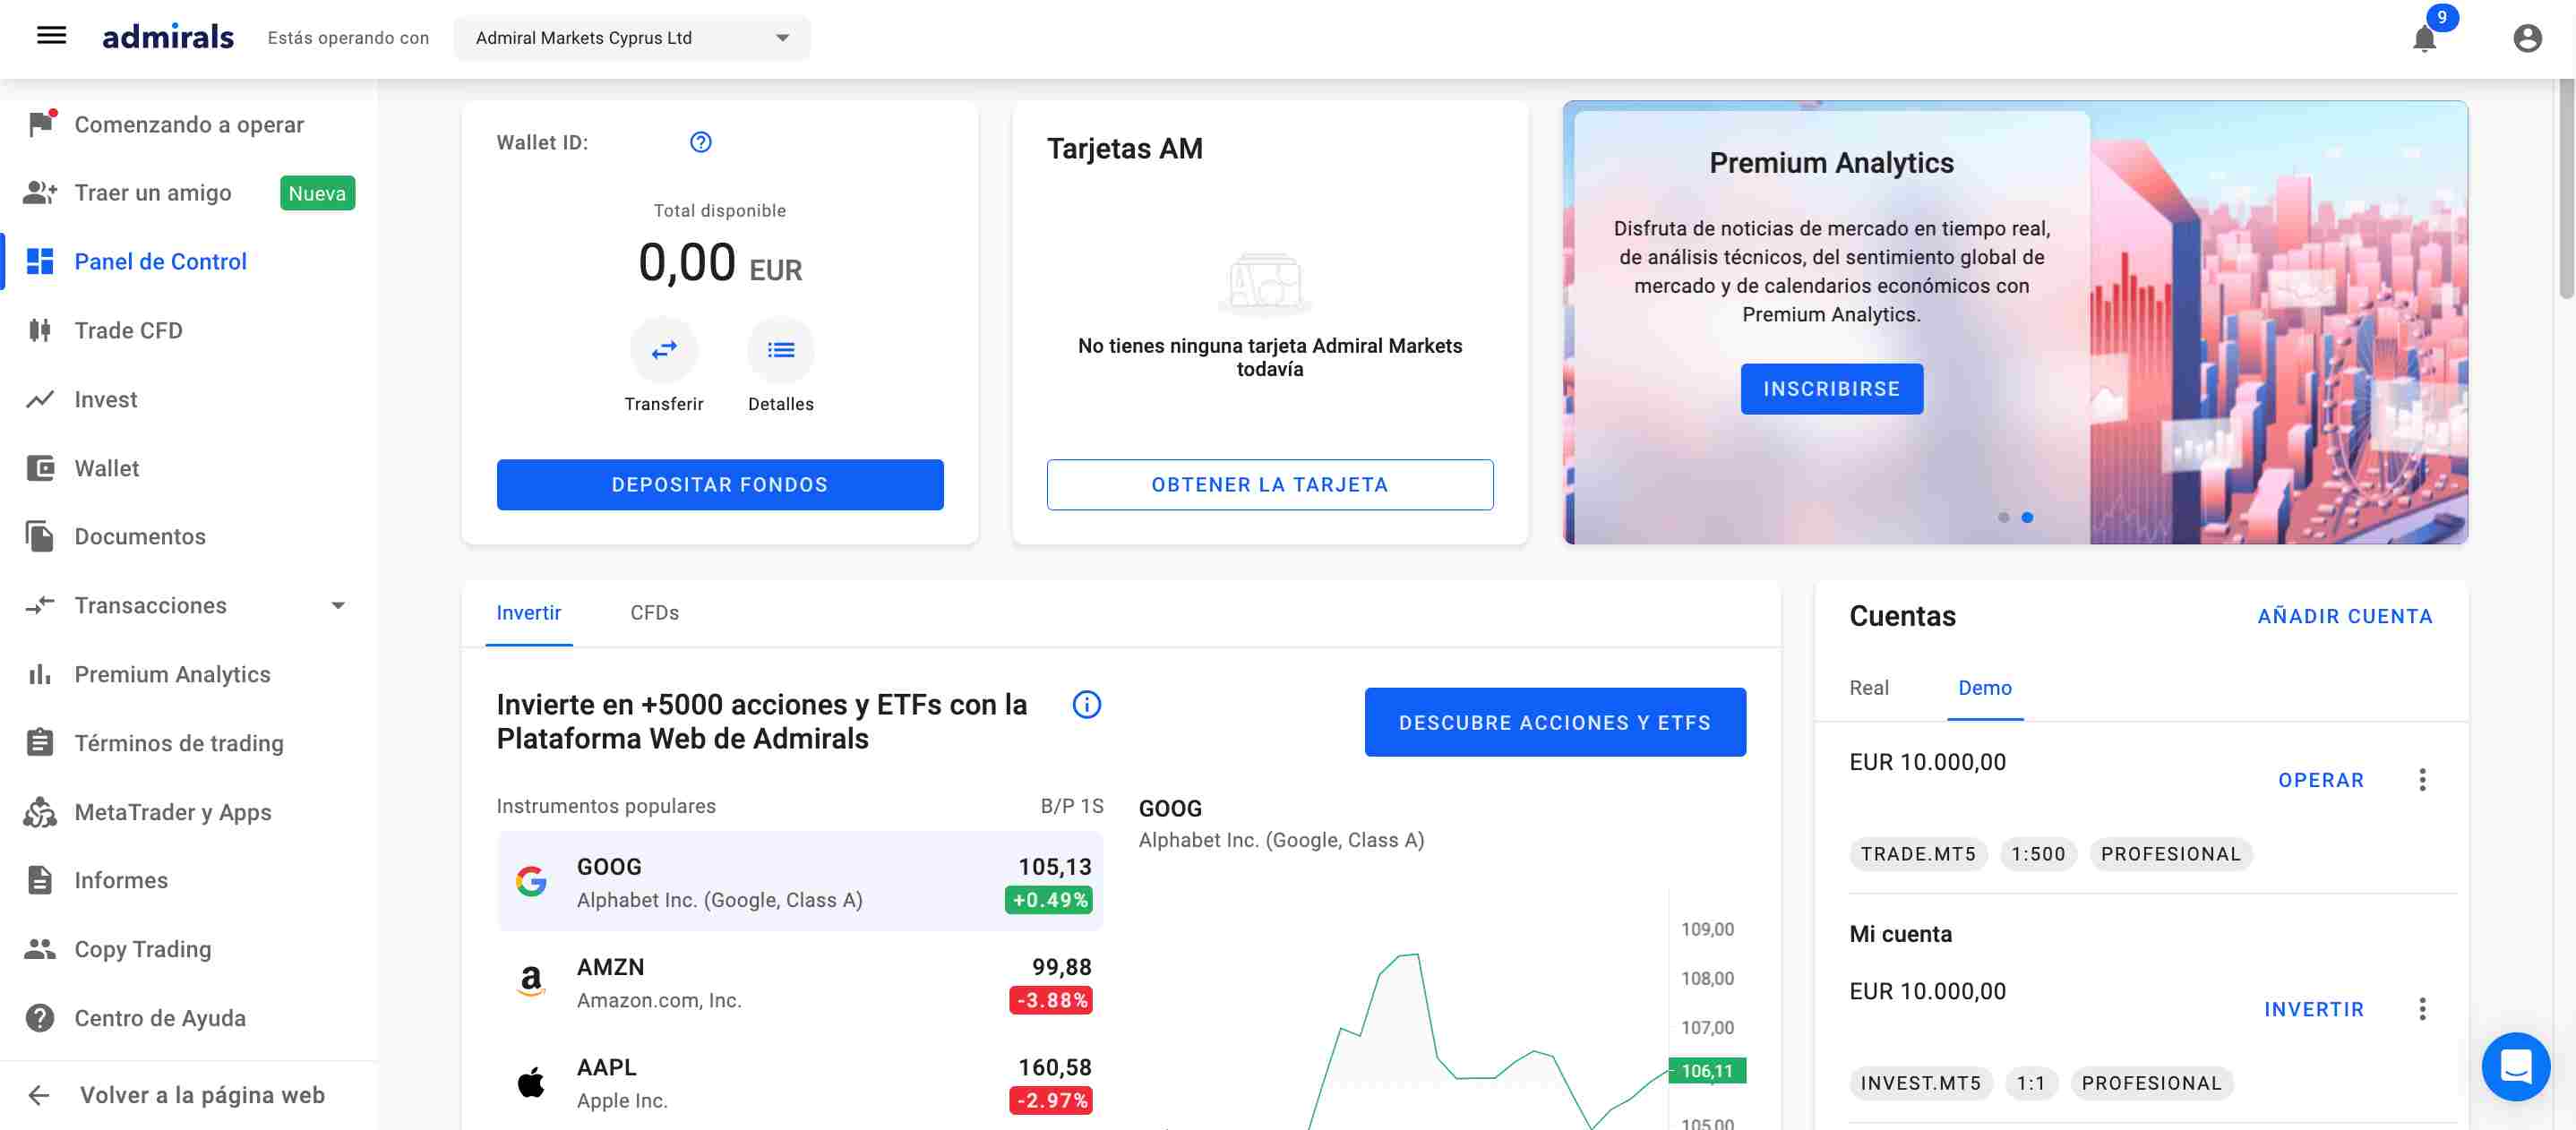This screenshot has height=1130, width=2576.
Task: Click the page vertical scrollbar
Action: [2566, 190]
